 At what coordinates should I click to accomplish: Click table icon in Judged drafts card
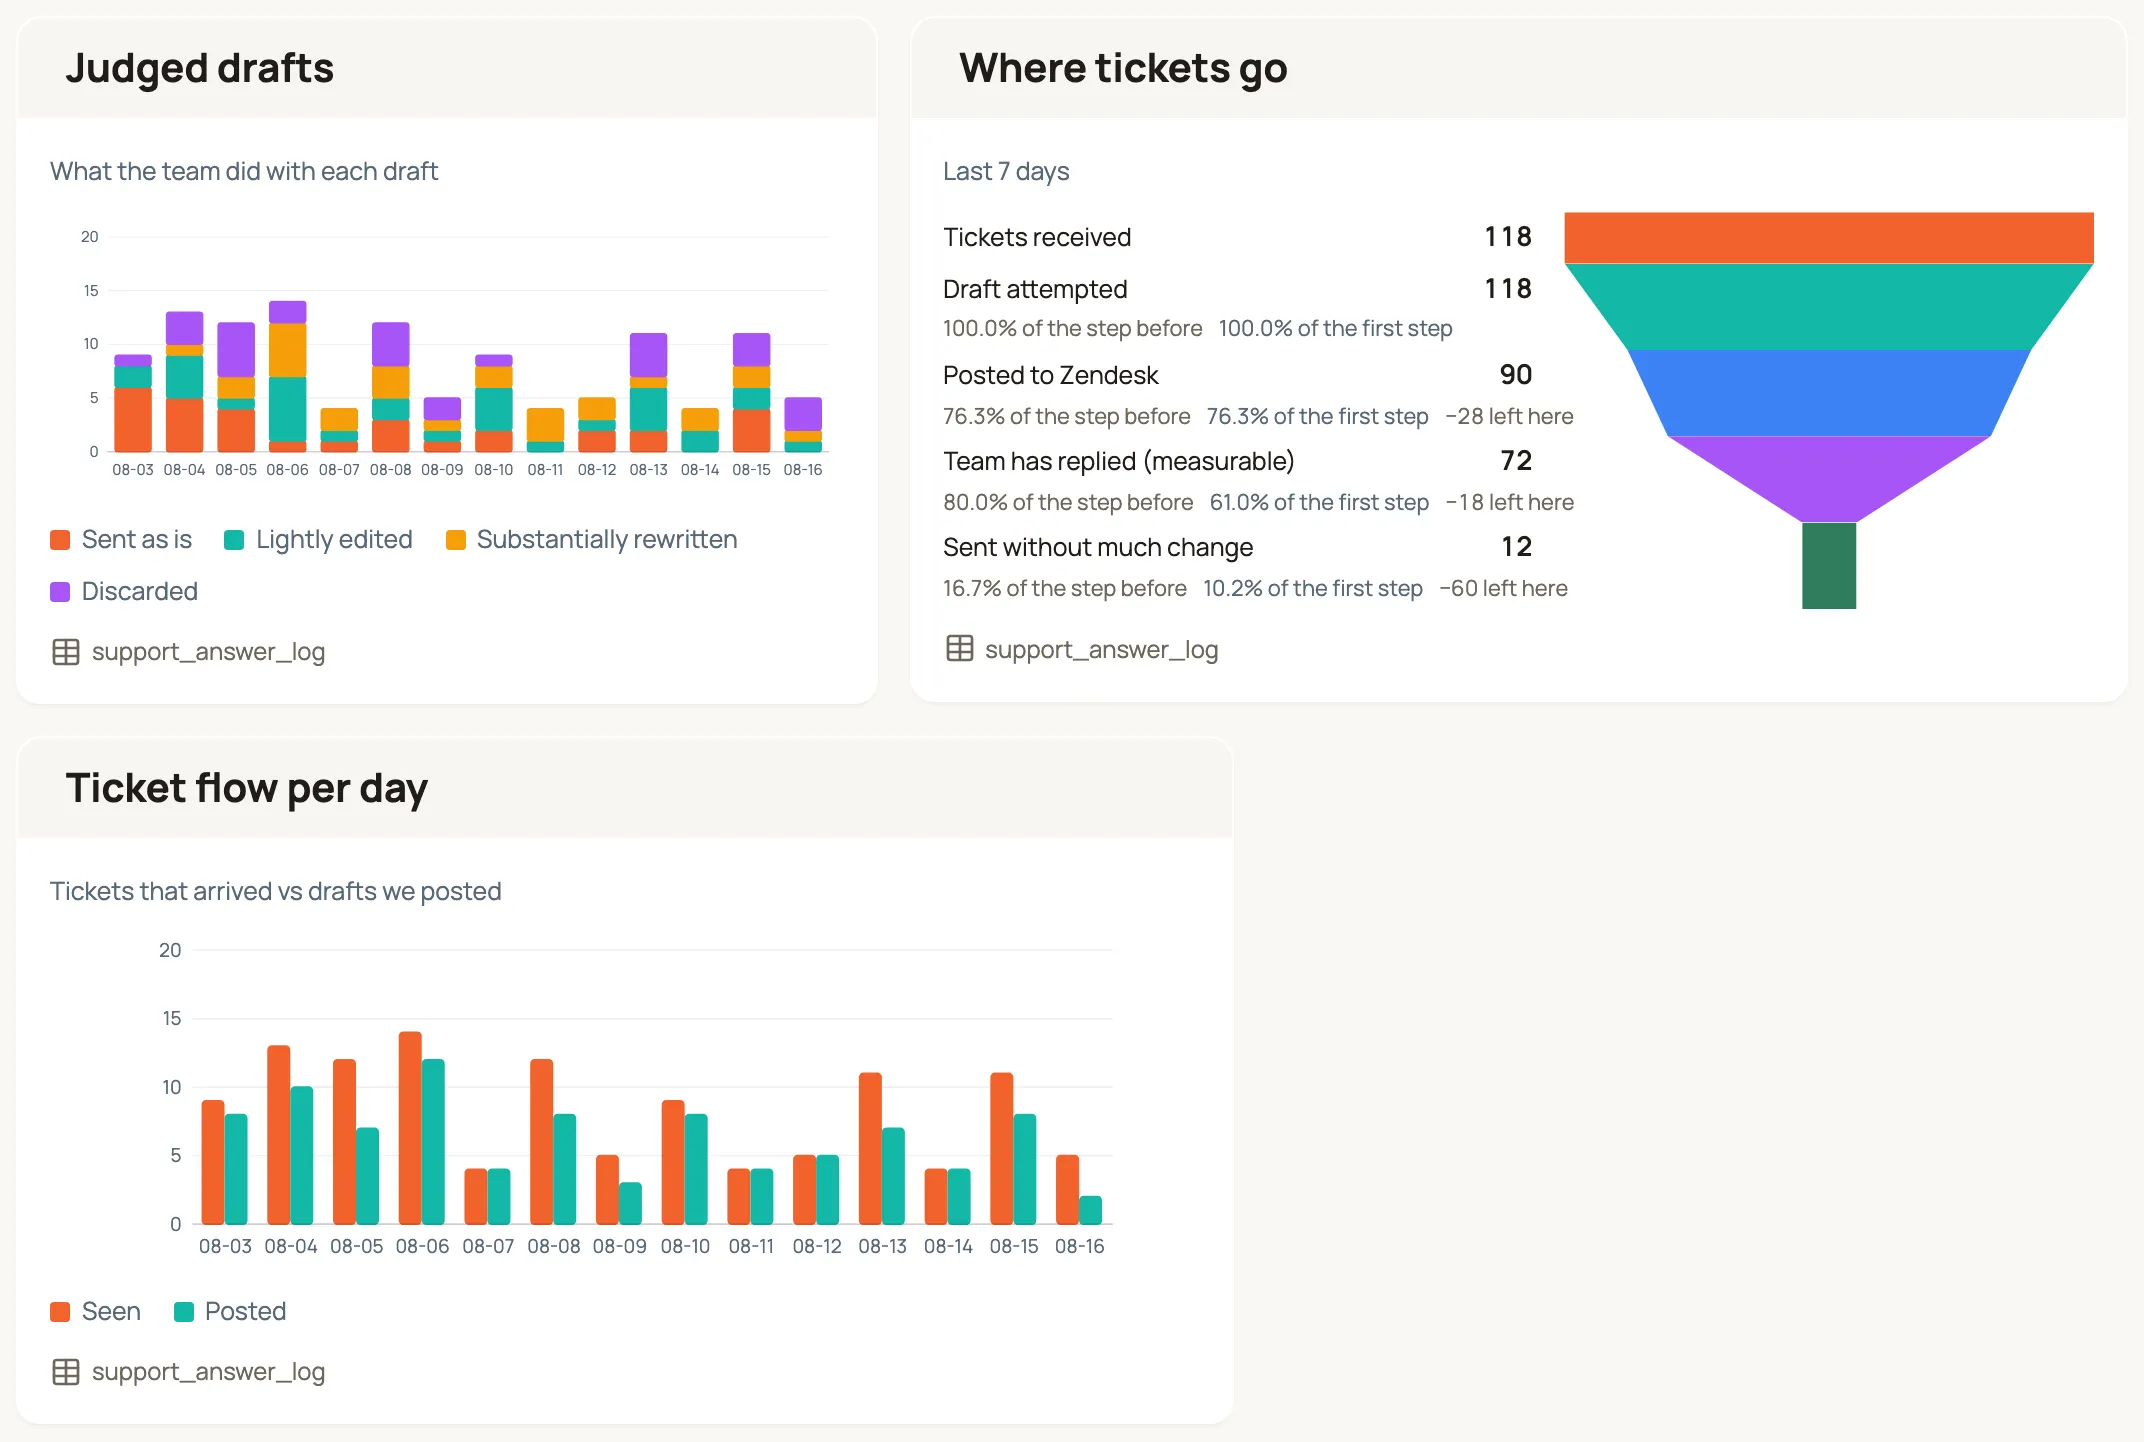(x=66, y=652)
